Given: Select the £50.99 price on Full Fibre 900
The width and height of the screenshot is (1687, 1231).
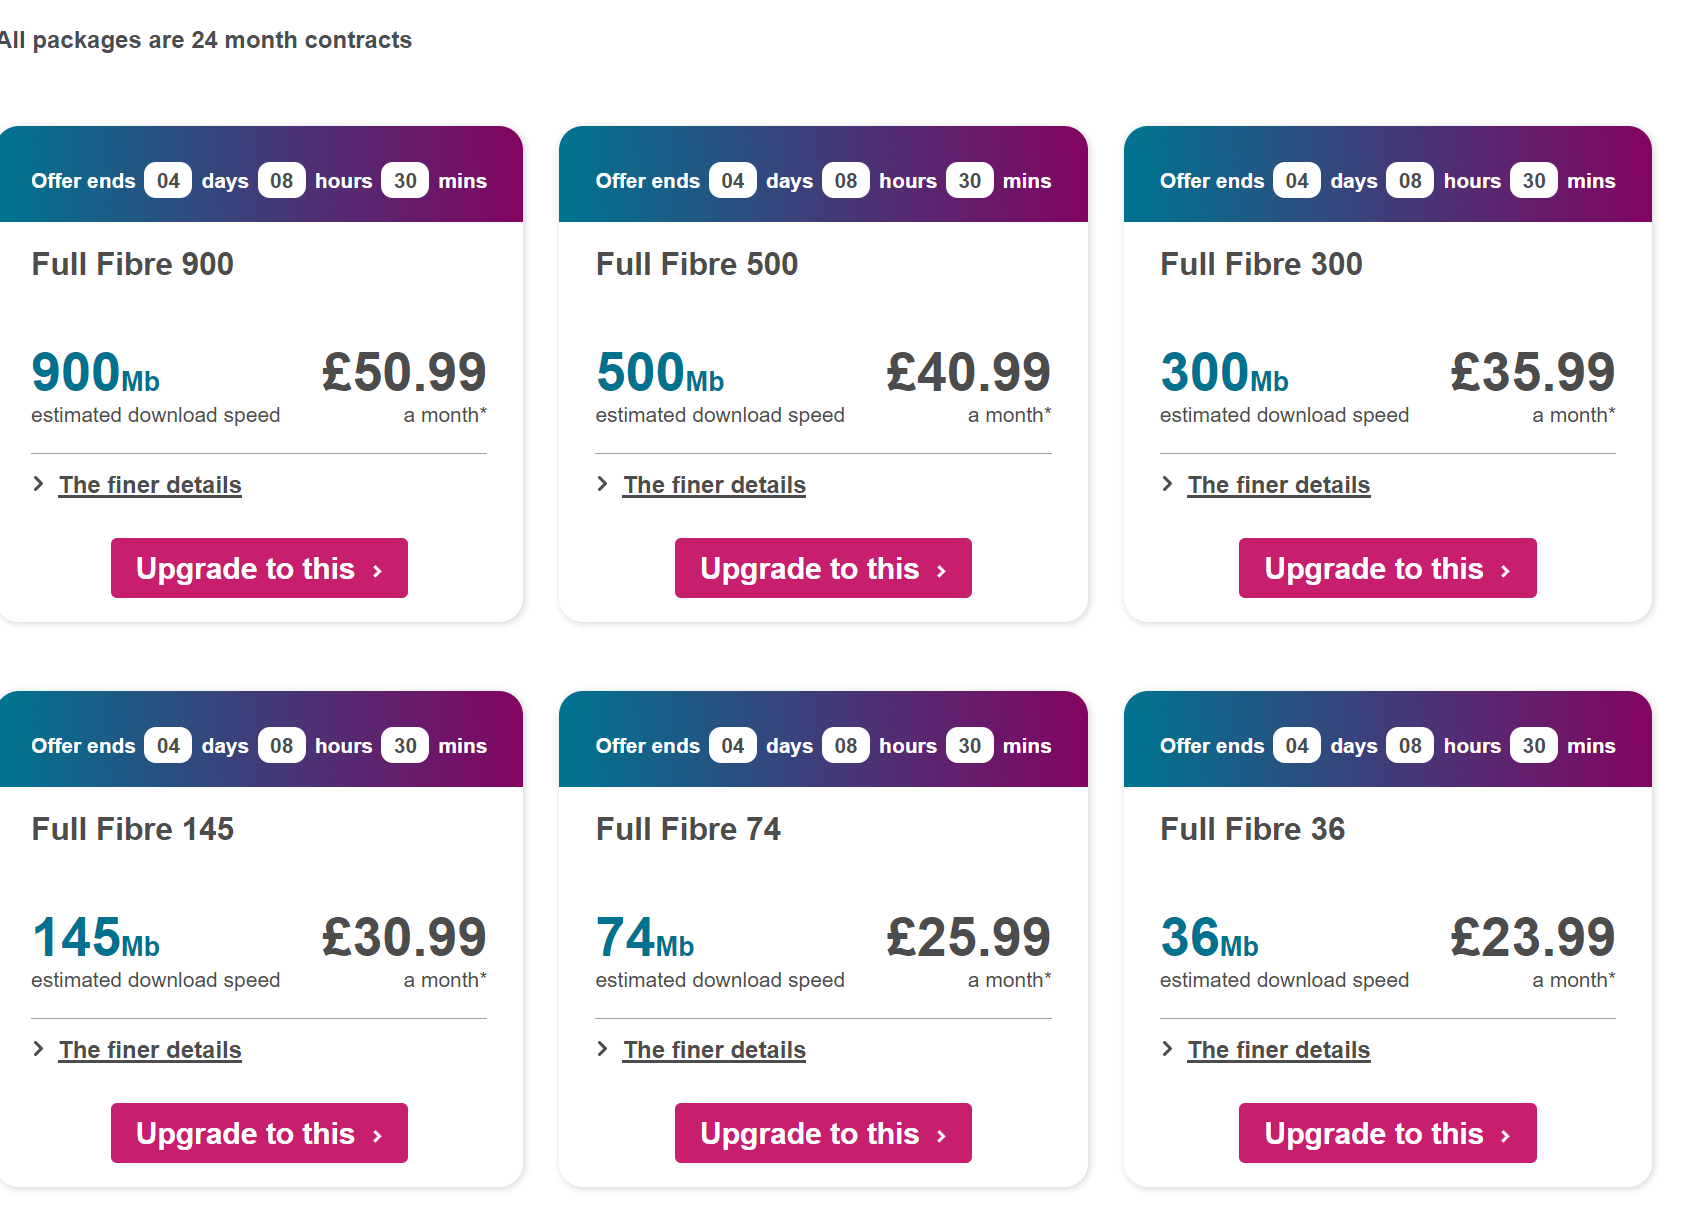Looking at the screenshot, I should [402, 372].
